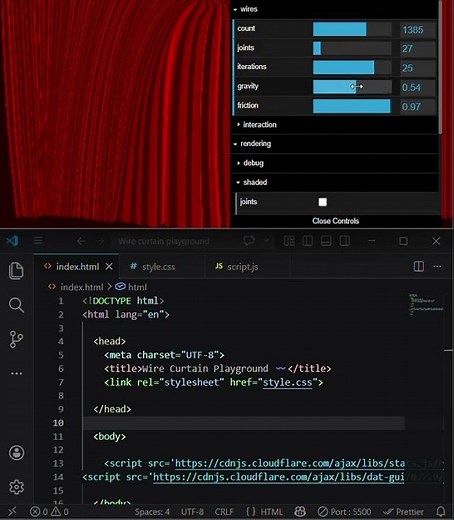Open the hamburger application menu

tap(38, 241)
